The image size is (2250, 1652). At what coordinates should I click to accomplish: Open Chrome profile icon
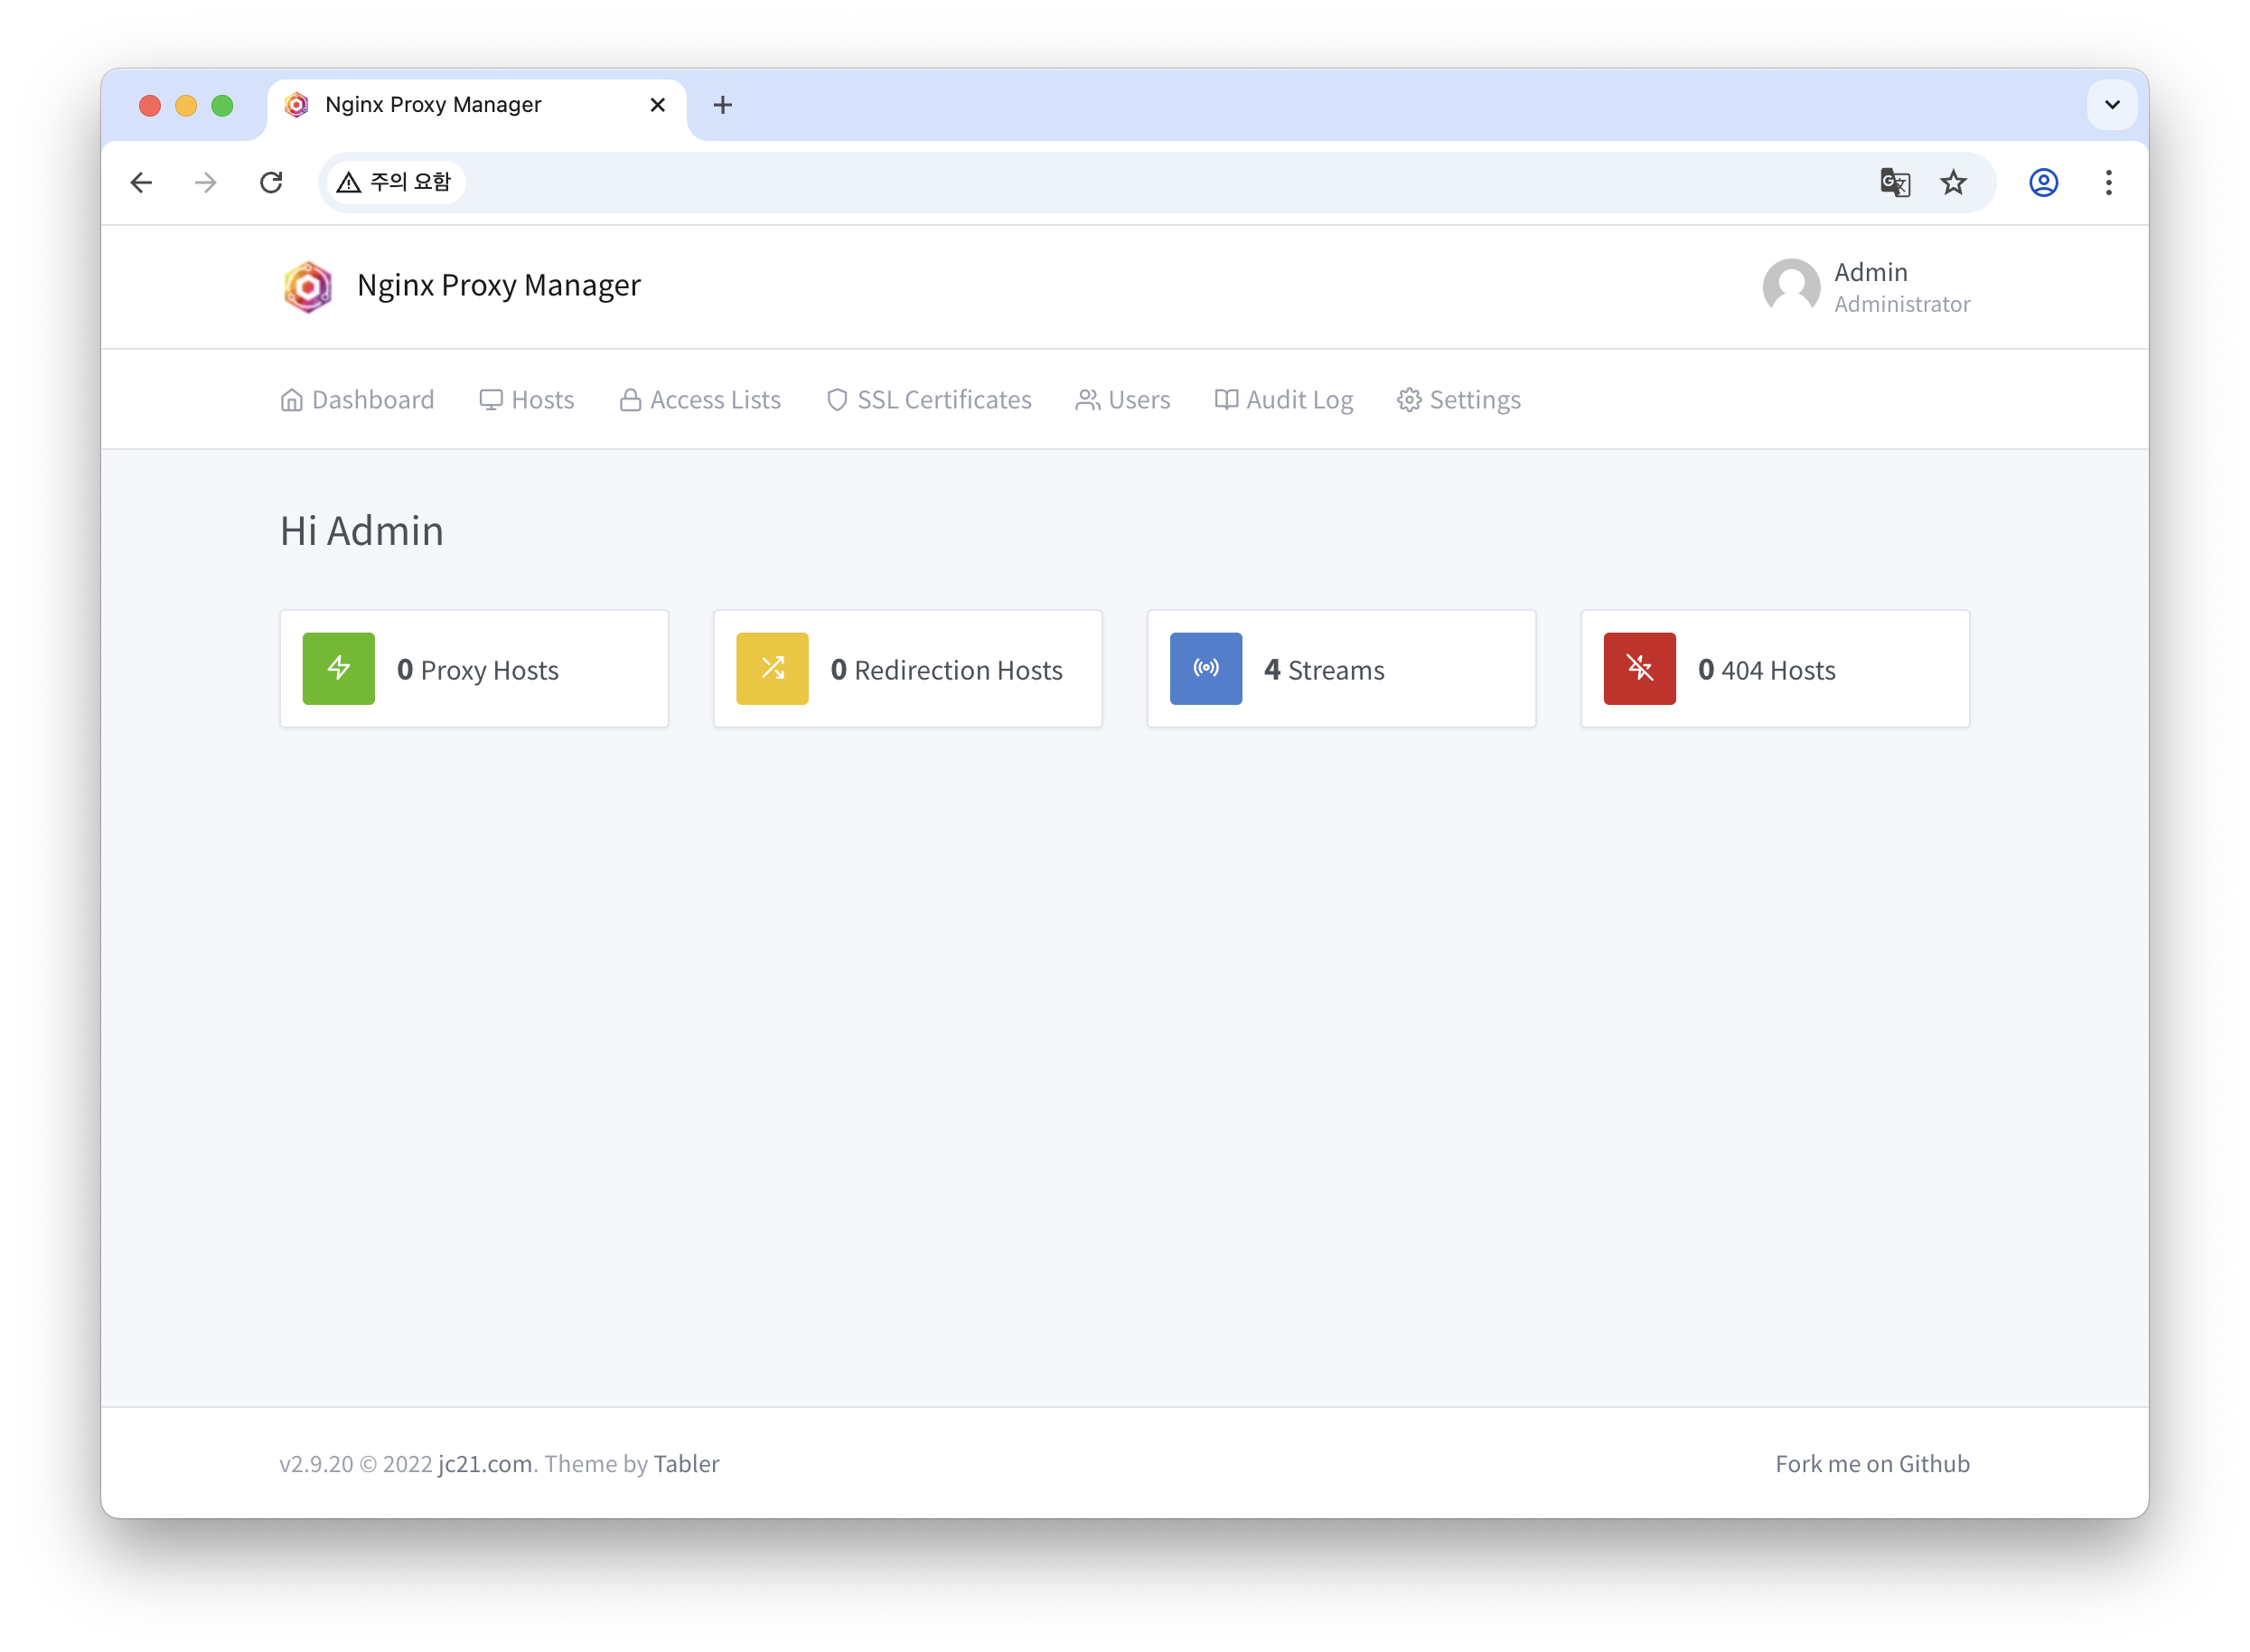(x=2042, y=182)
